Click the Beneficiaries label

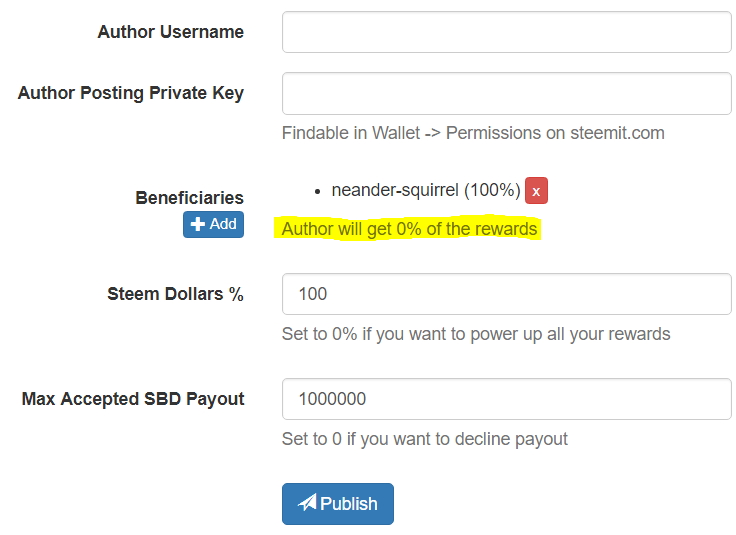(x=189, y=198)
